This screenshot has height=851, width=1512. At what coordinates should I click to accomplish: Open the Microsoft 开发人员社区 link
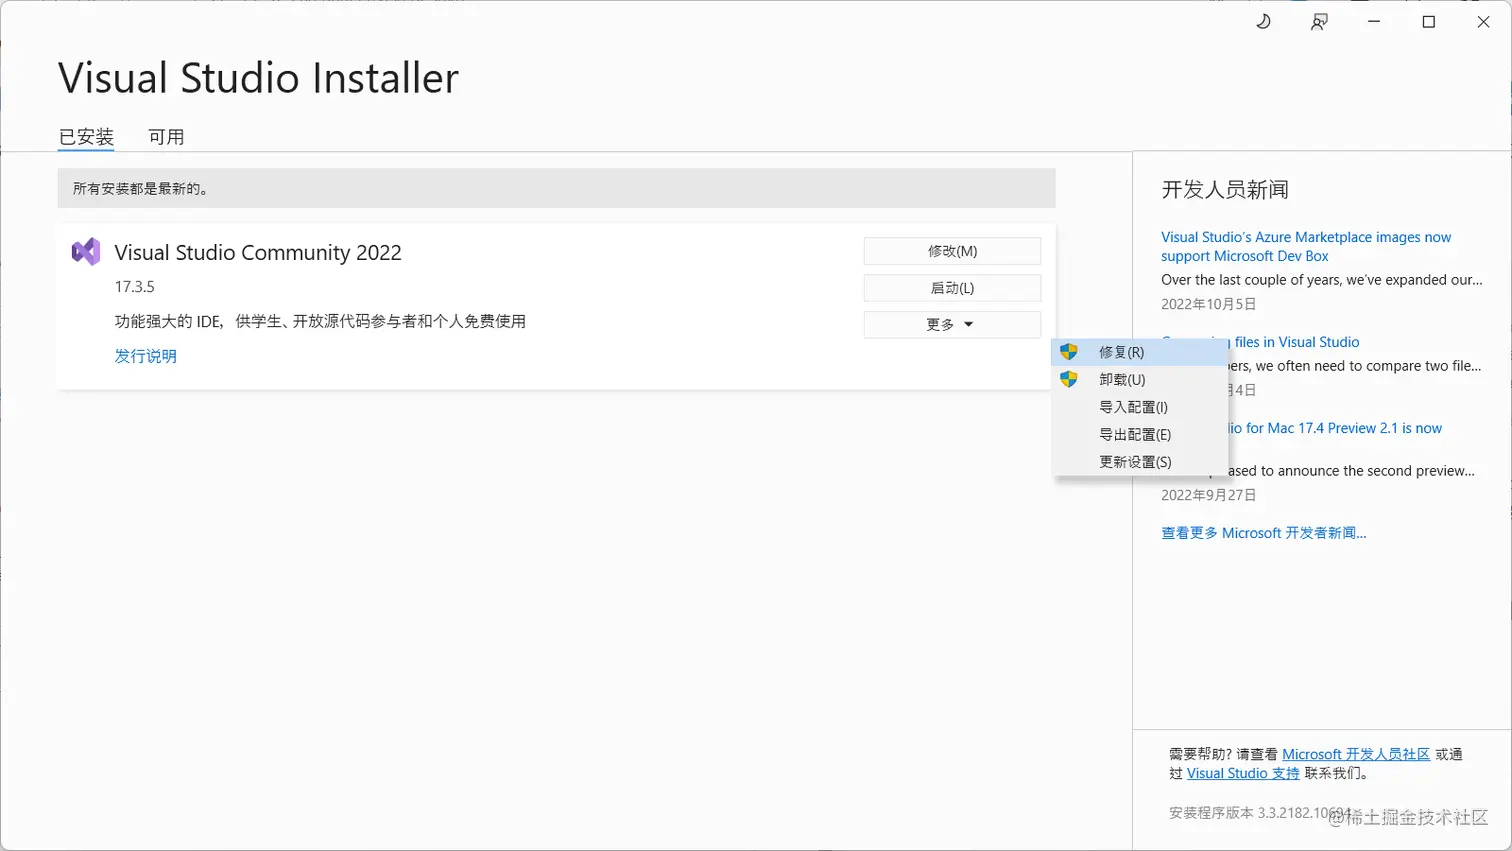tap(1355, 754)
